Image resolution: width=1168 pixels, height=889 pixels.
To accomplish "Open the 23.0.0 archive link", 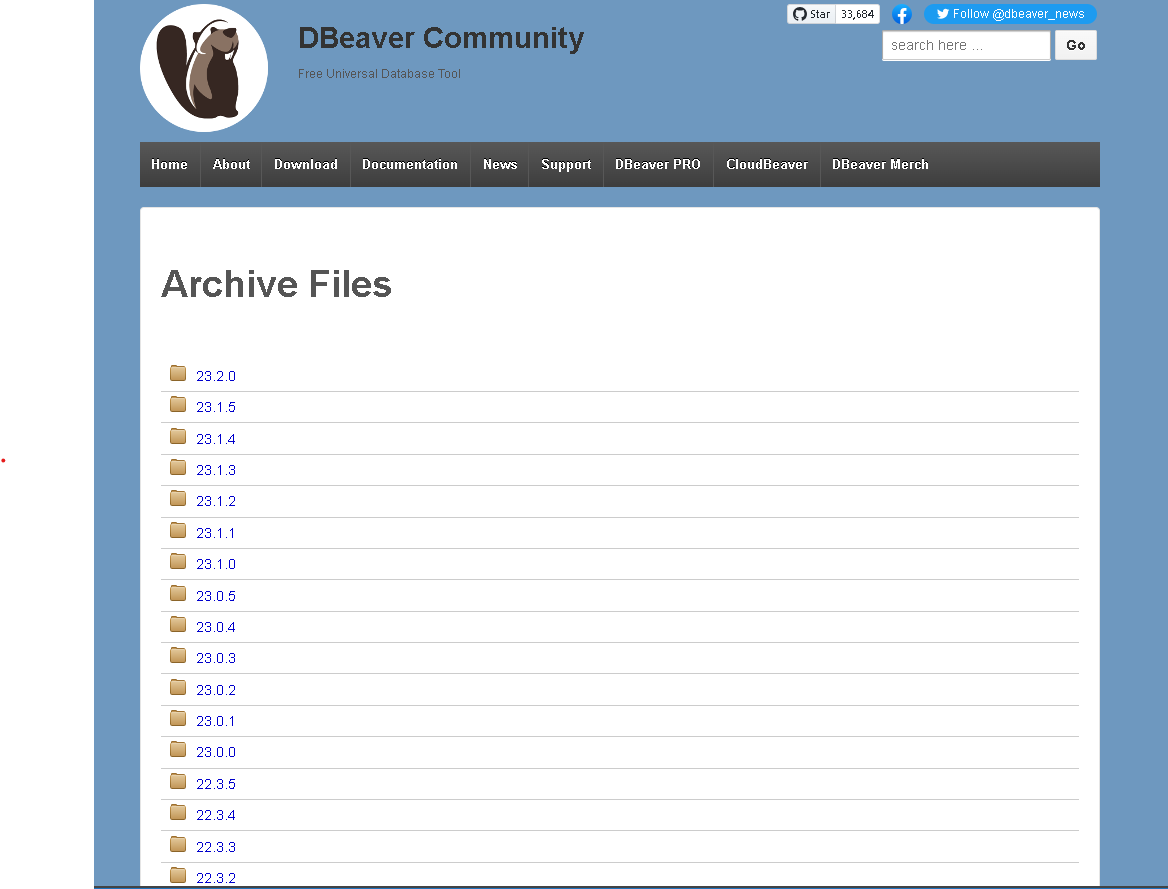I will click(x=216, y=753).
